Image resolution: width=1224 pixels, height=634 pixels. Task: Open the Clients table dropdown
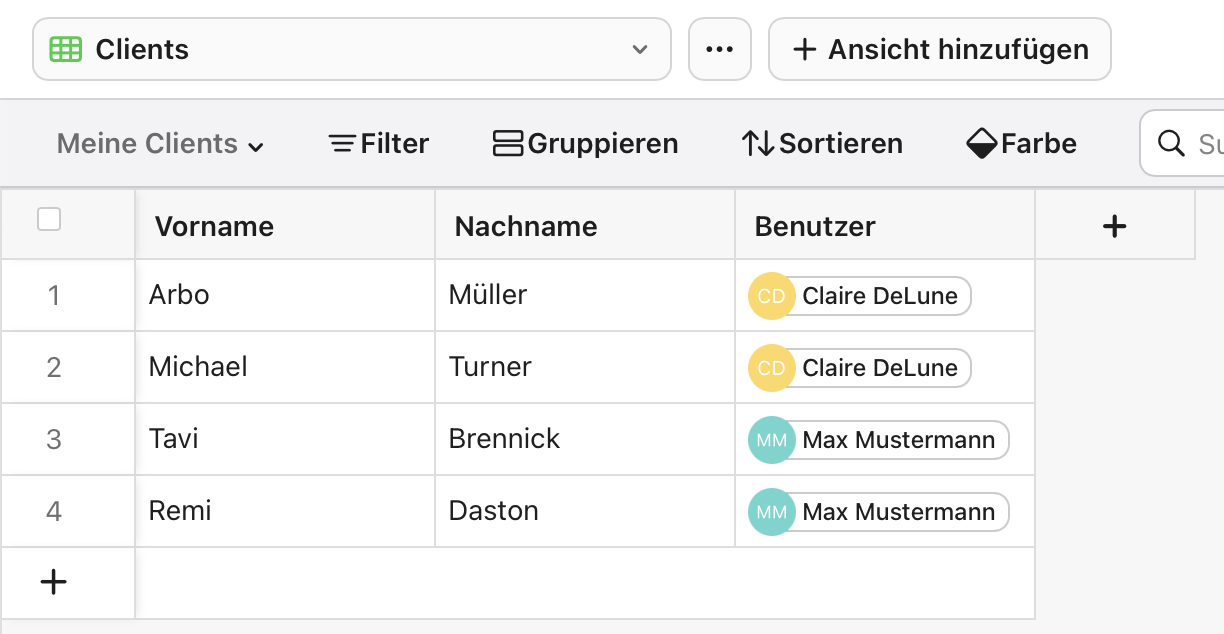click(640, 48)
